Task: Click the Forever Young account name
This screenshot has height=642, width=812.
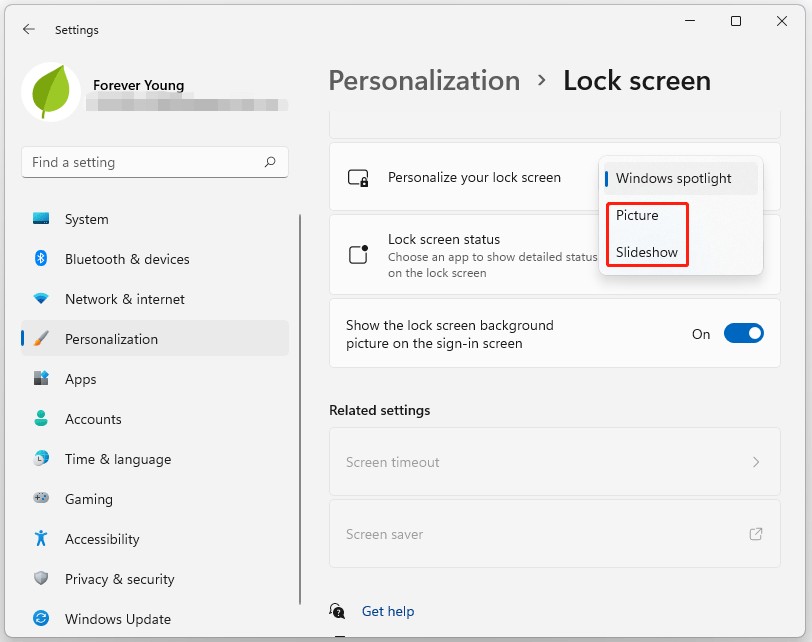Action: 138,85
